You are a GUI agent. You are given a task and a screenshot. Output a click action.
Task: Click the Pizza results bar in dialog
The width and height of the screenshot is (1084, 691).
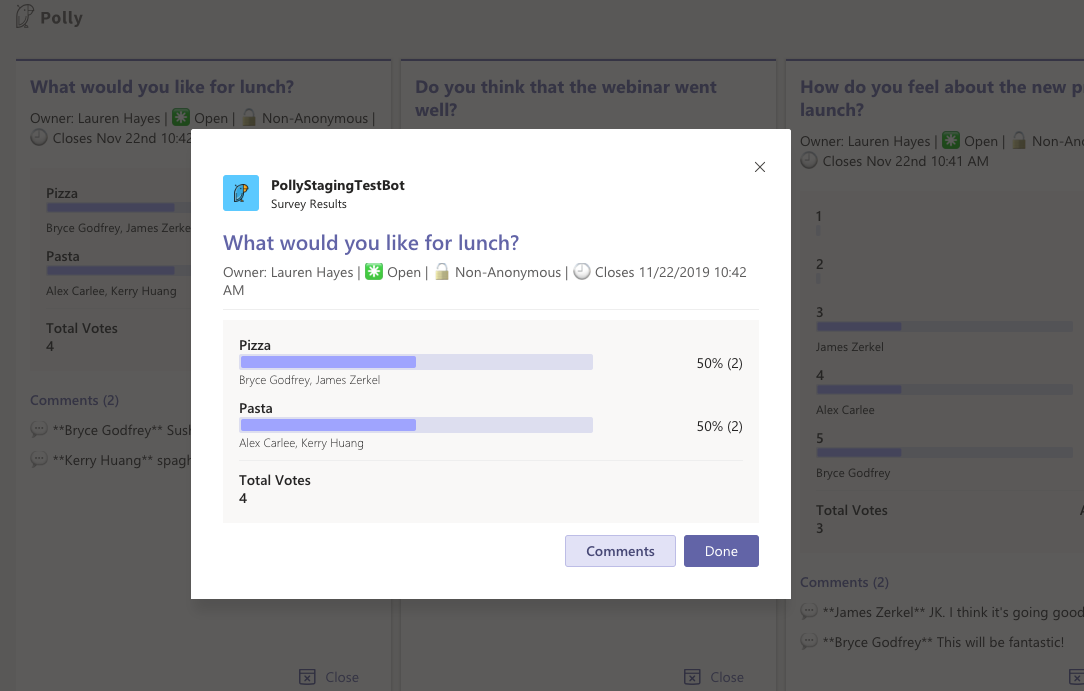(415, 362)
